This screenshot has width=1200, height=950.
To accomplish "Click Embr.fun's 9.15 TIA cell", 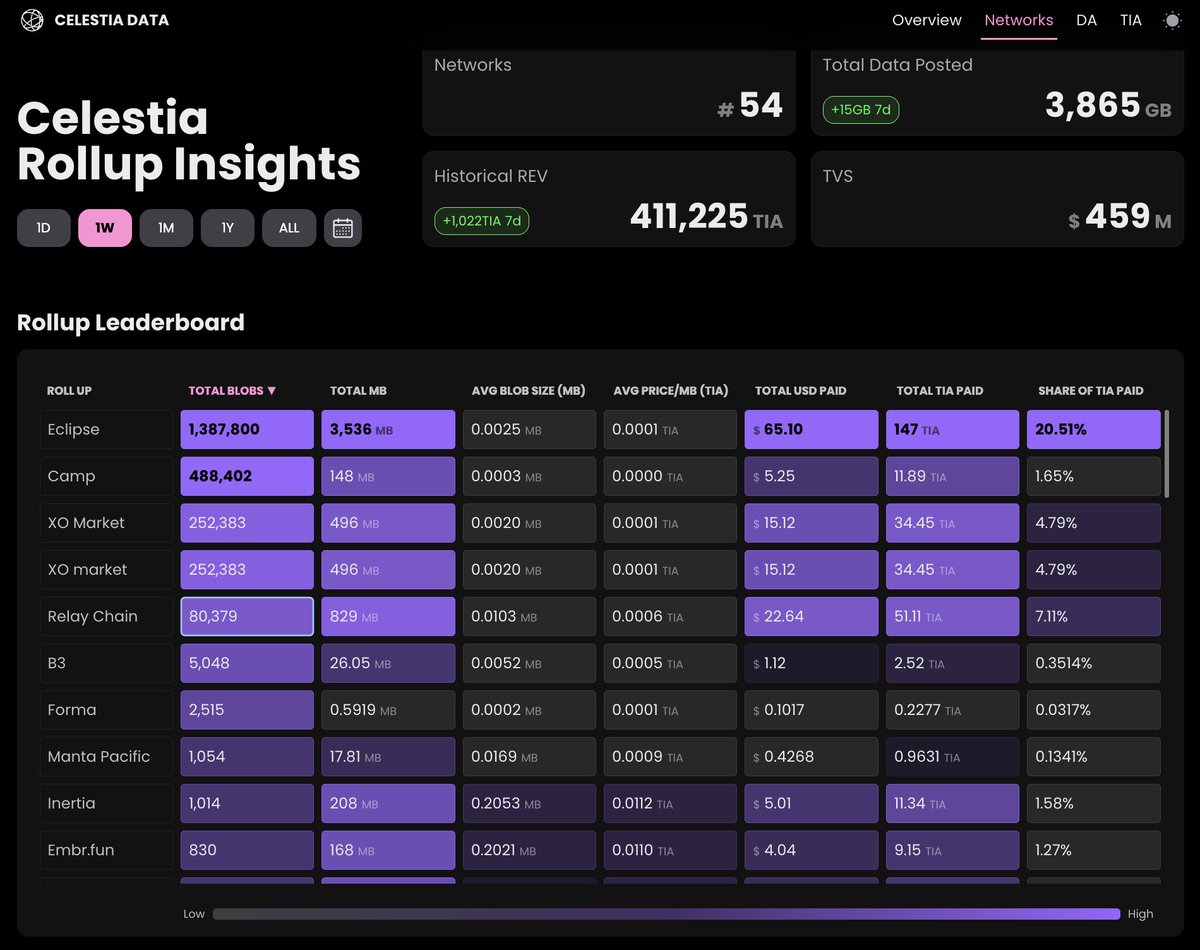I will pyautogui.click(x=953, y=850).
